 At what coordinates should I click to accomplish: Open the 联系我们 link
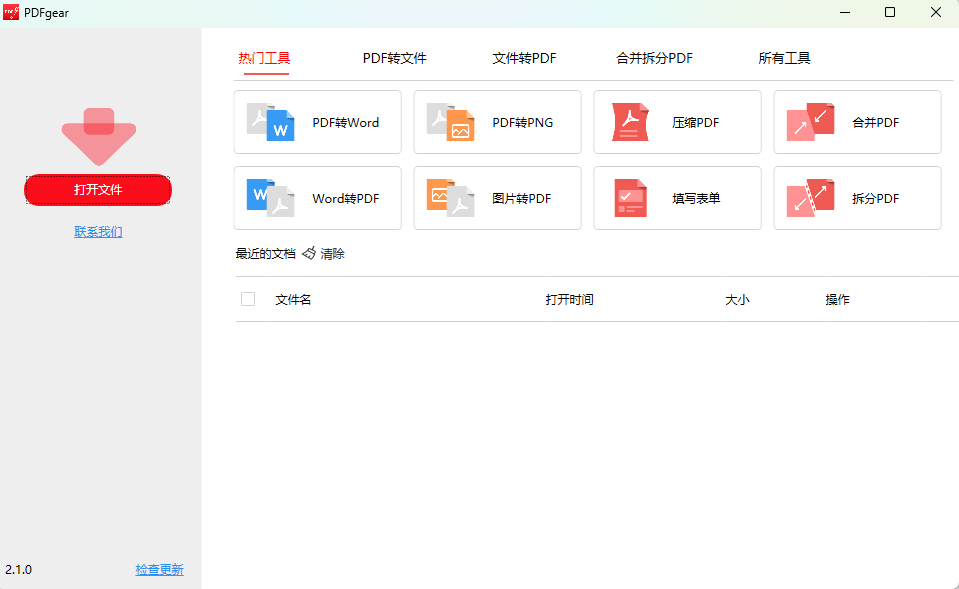(98, 232)
